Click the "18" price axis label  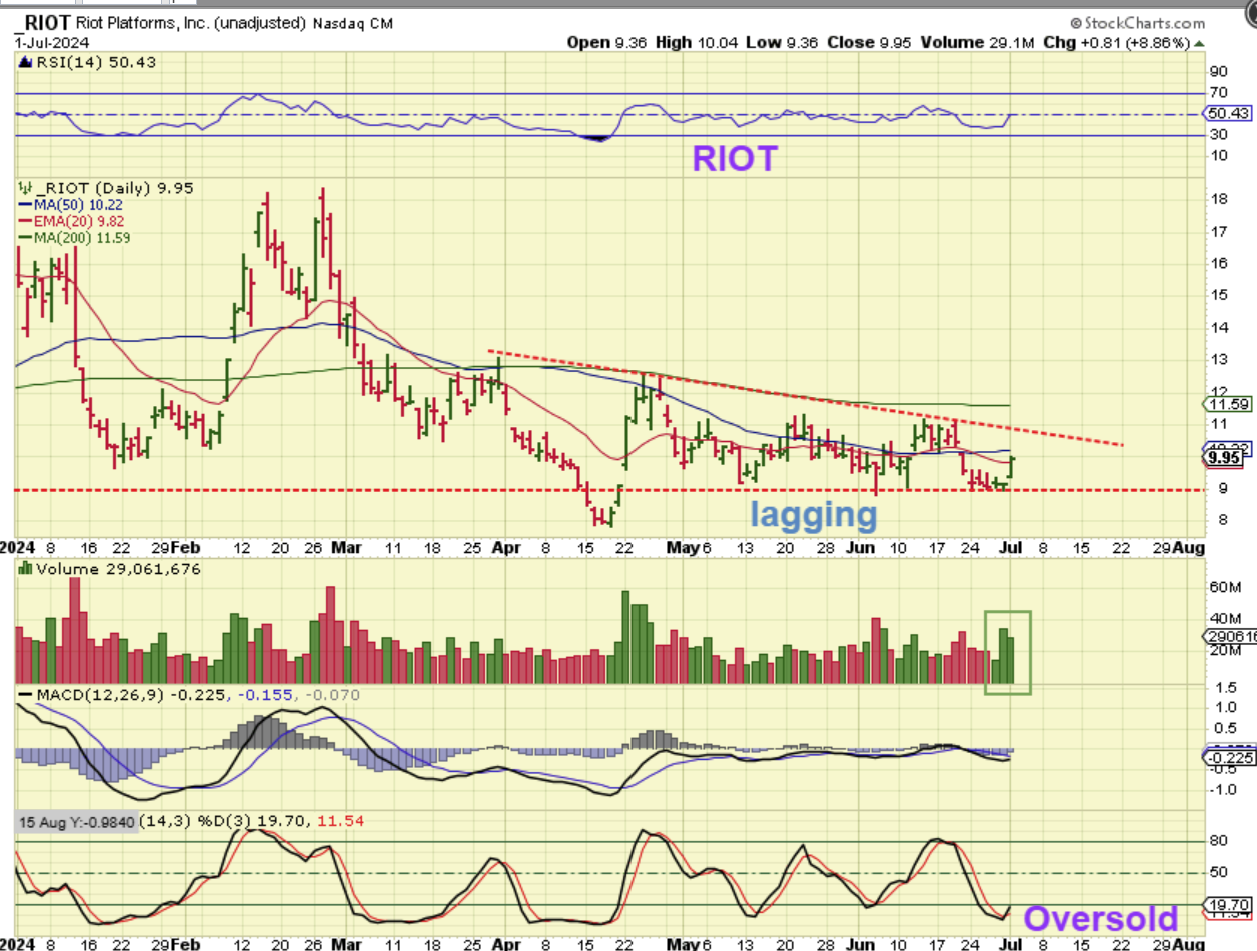(1218, 198)
